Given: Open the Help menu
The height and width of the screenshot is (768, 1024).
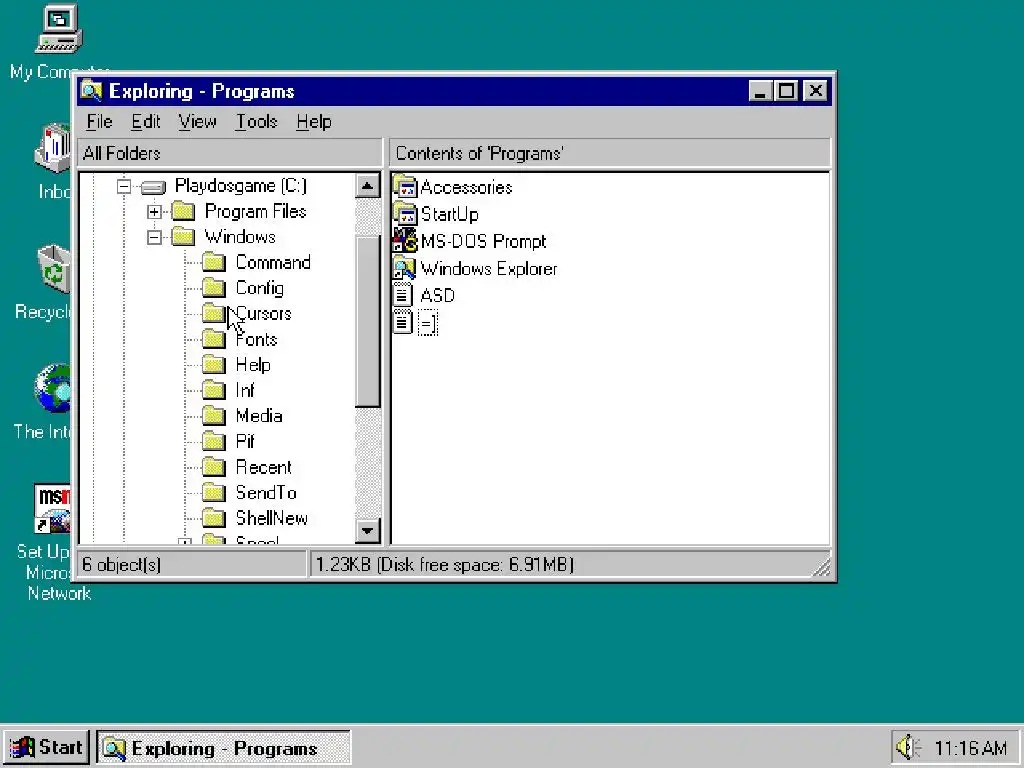Looking at the screenshot, I should click(313, 121).
